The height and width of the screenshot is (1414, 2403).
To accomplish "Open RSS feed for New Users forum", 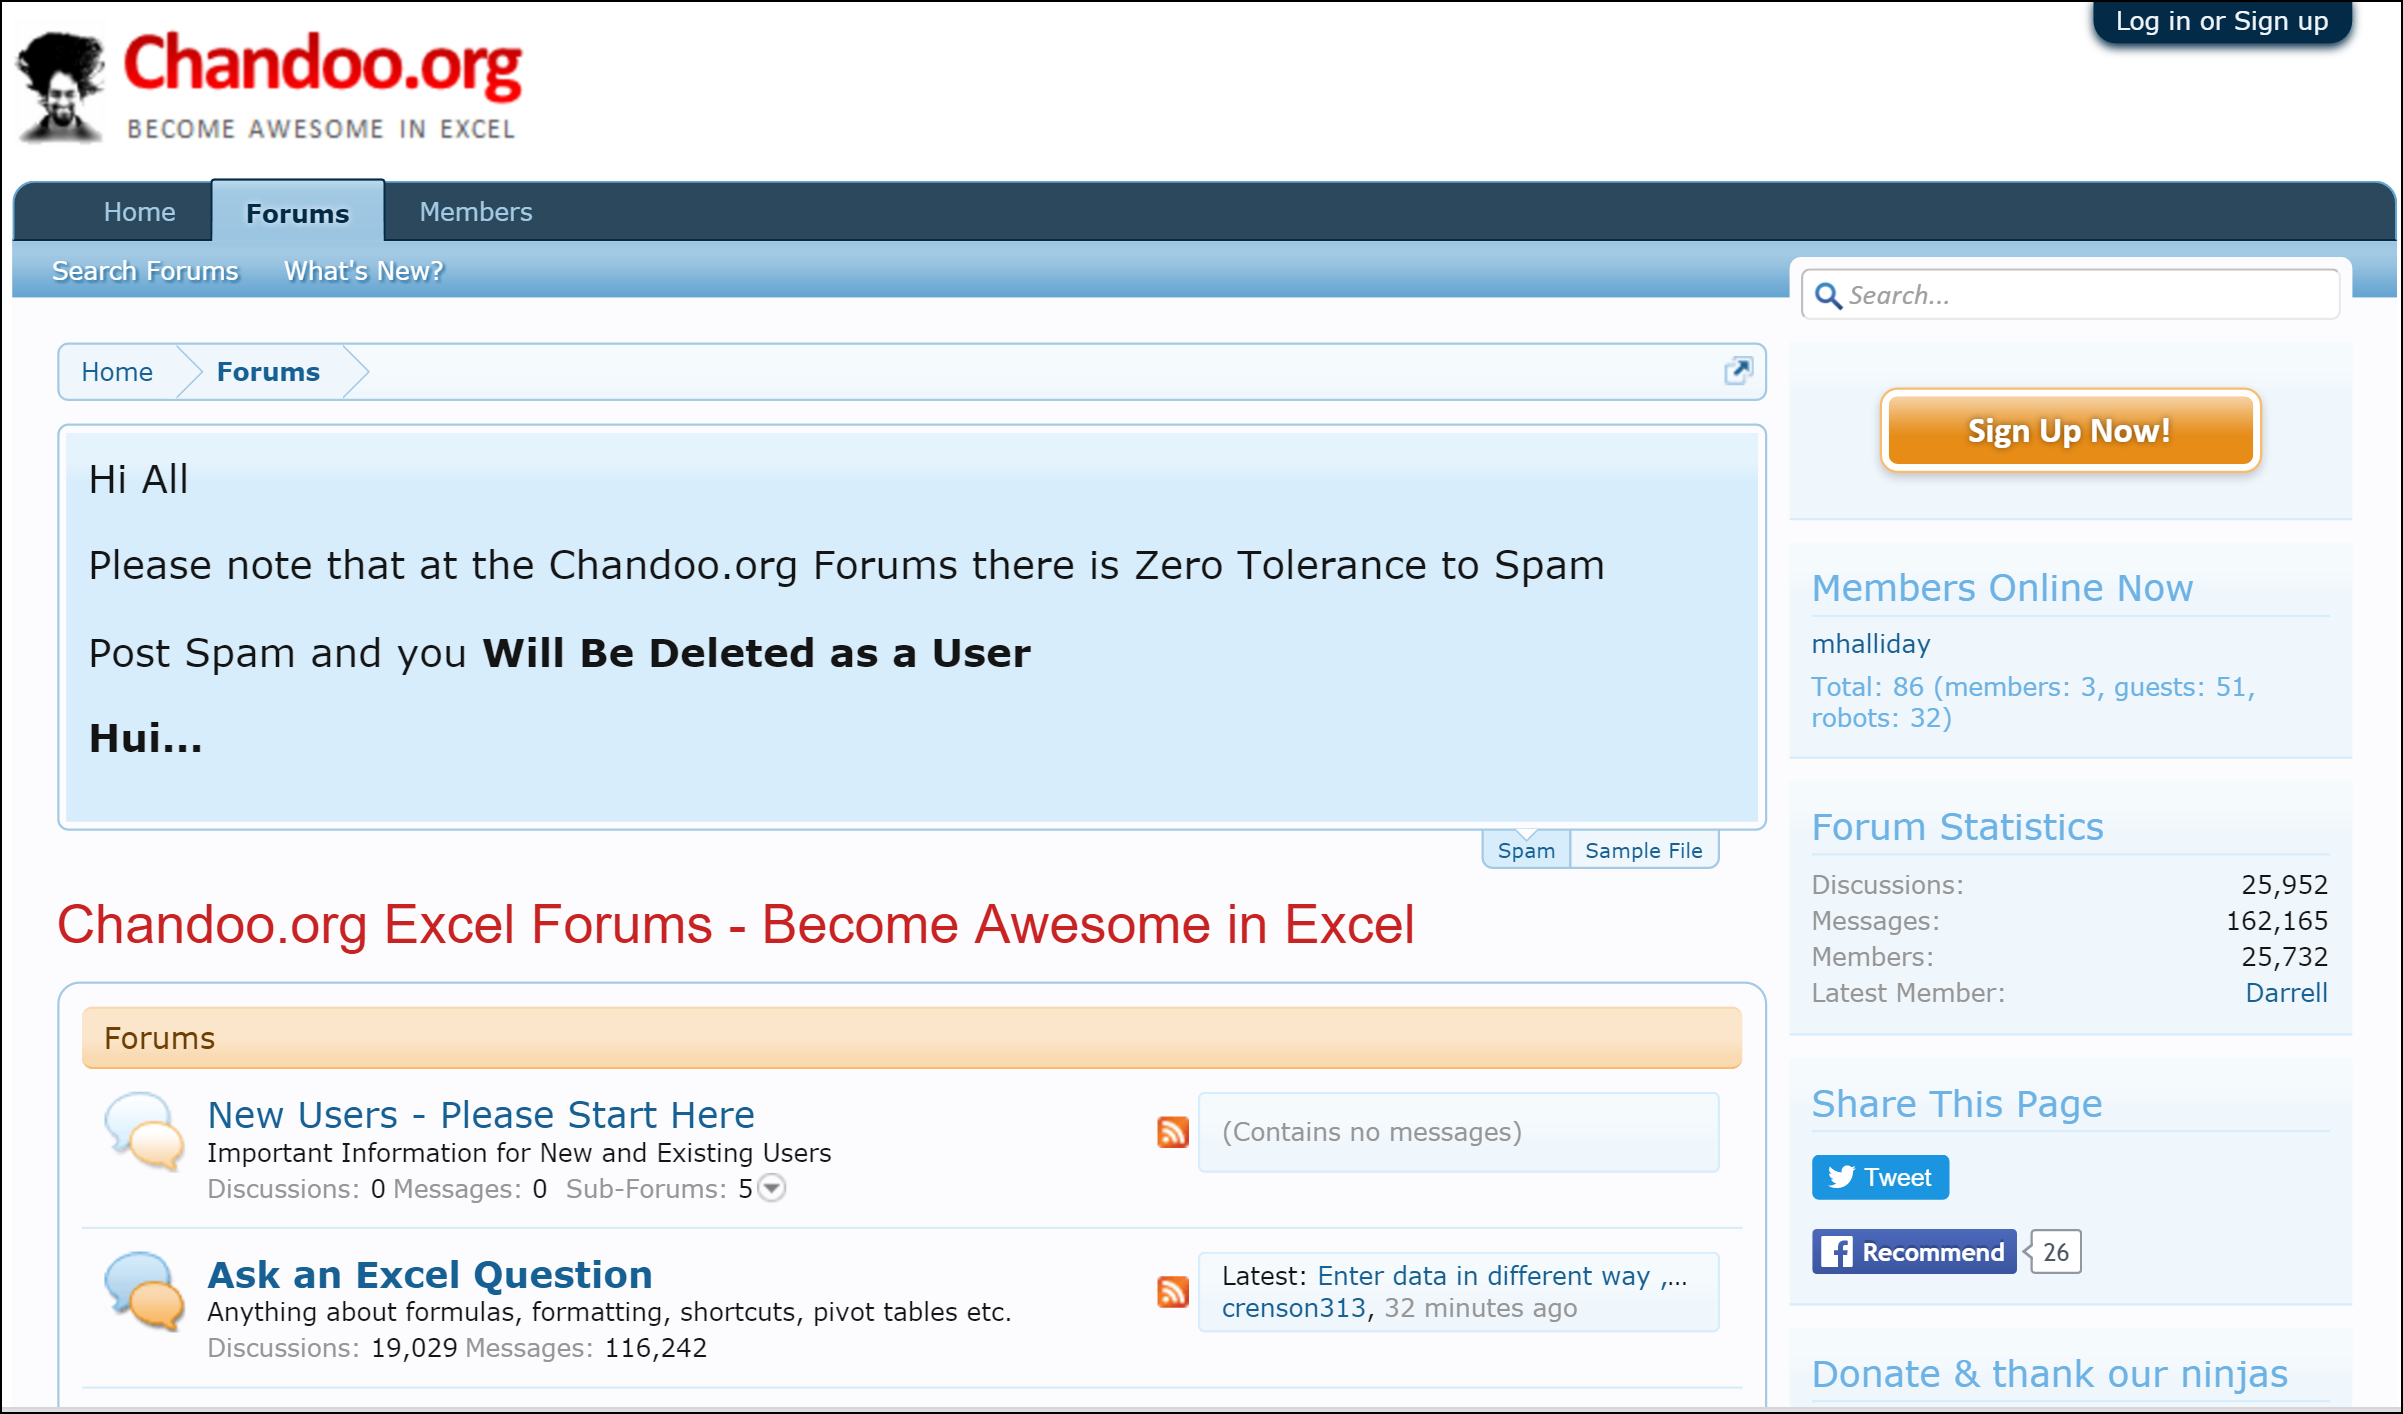I will 1172,1132.
